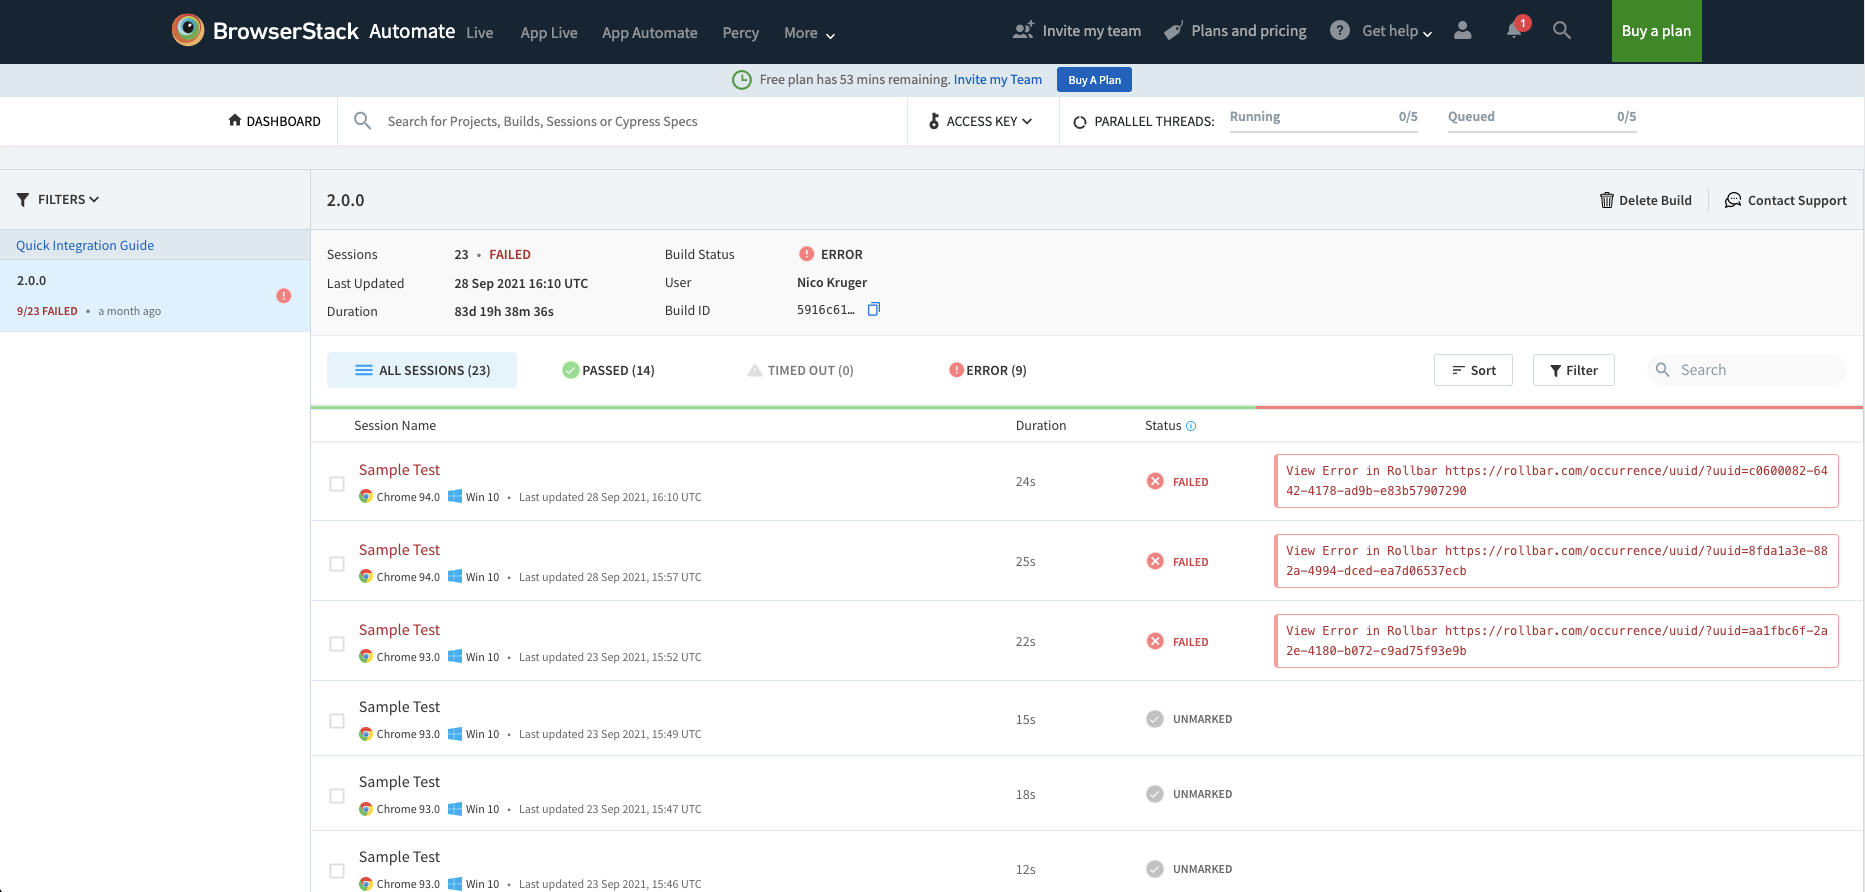Select checkbox for session updated 15:47 UTC
The width and height of the screenshot is (1865, 892).
337,796
